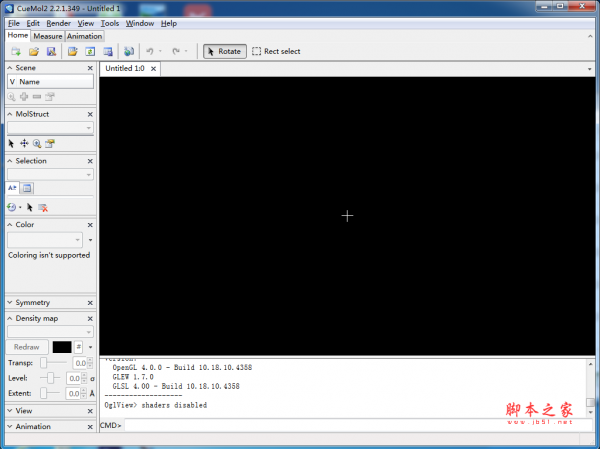The image size is (600, 449).
Task: Click the MolStruct center-move crosshair icon
Action: click(25, 143)
